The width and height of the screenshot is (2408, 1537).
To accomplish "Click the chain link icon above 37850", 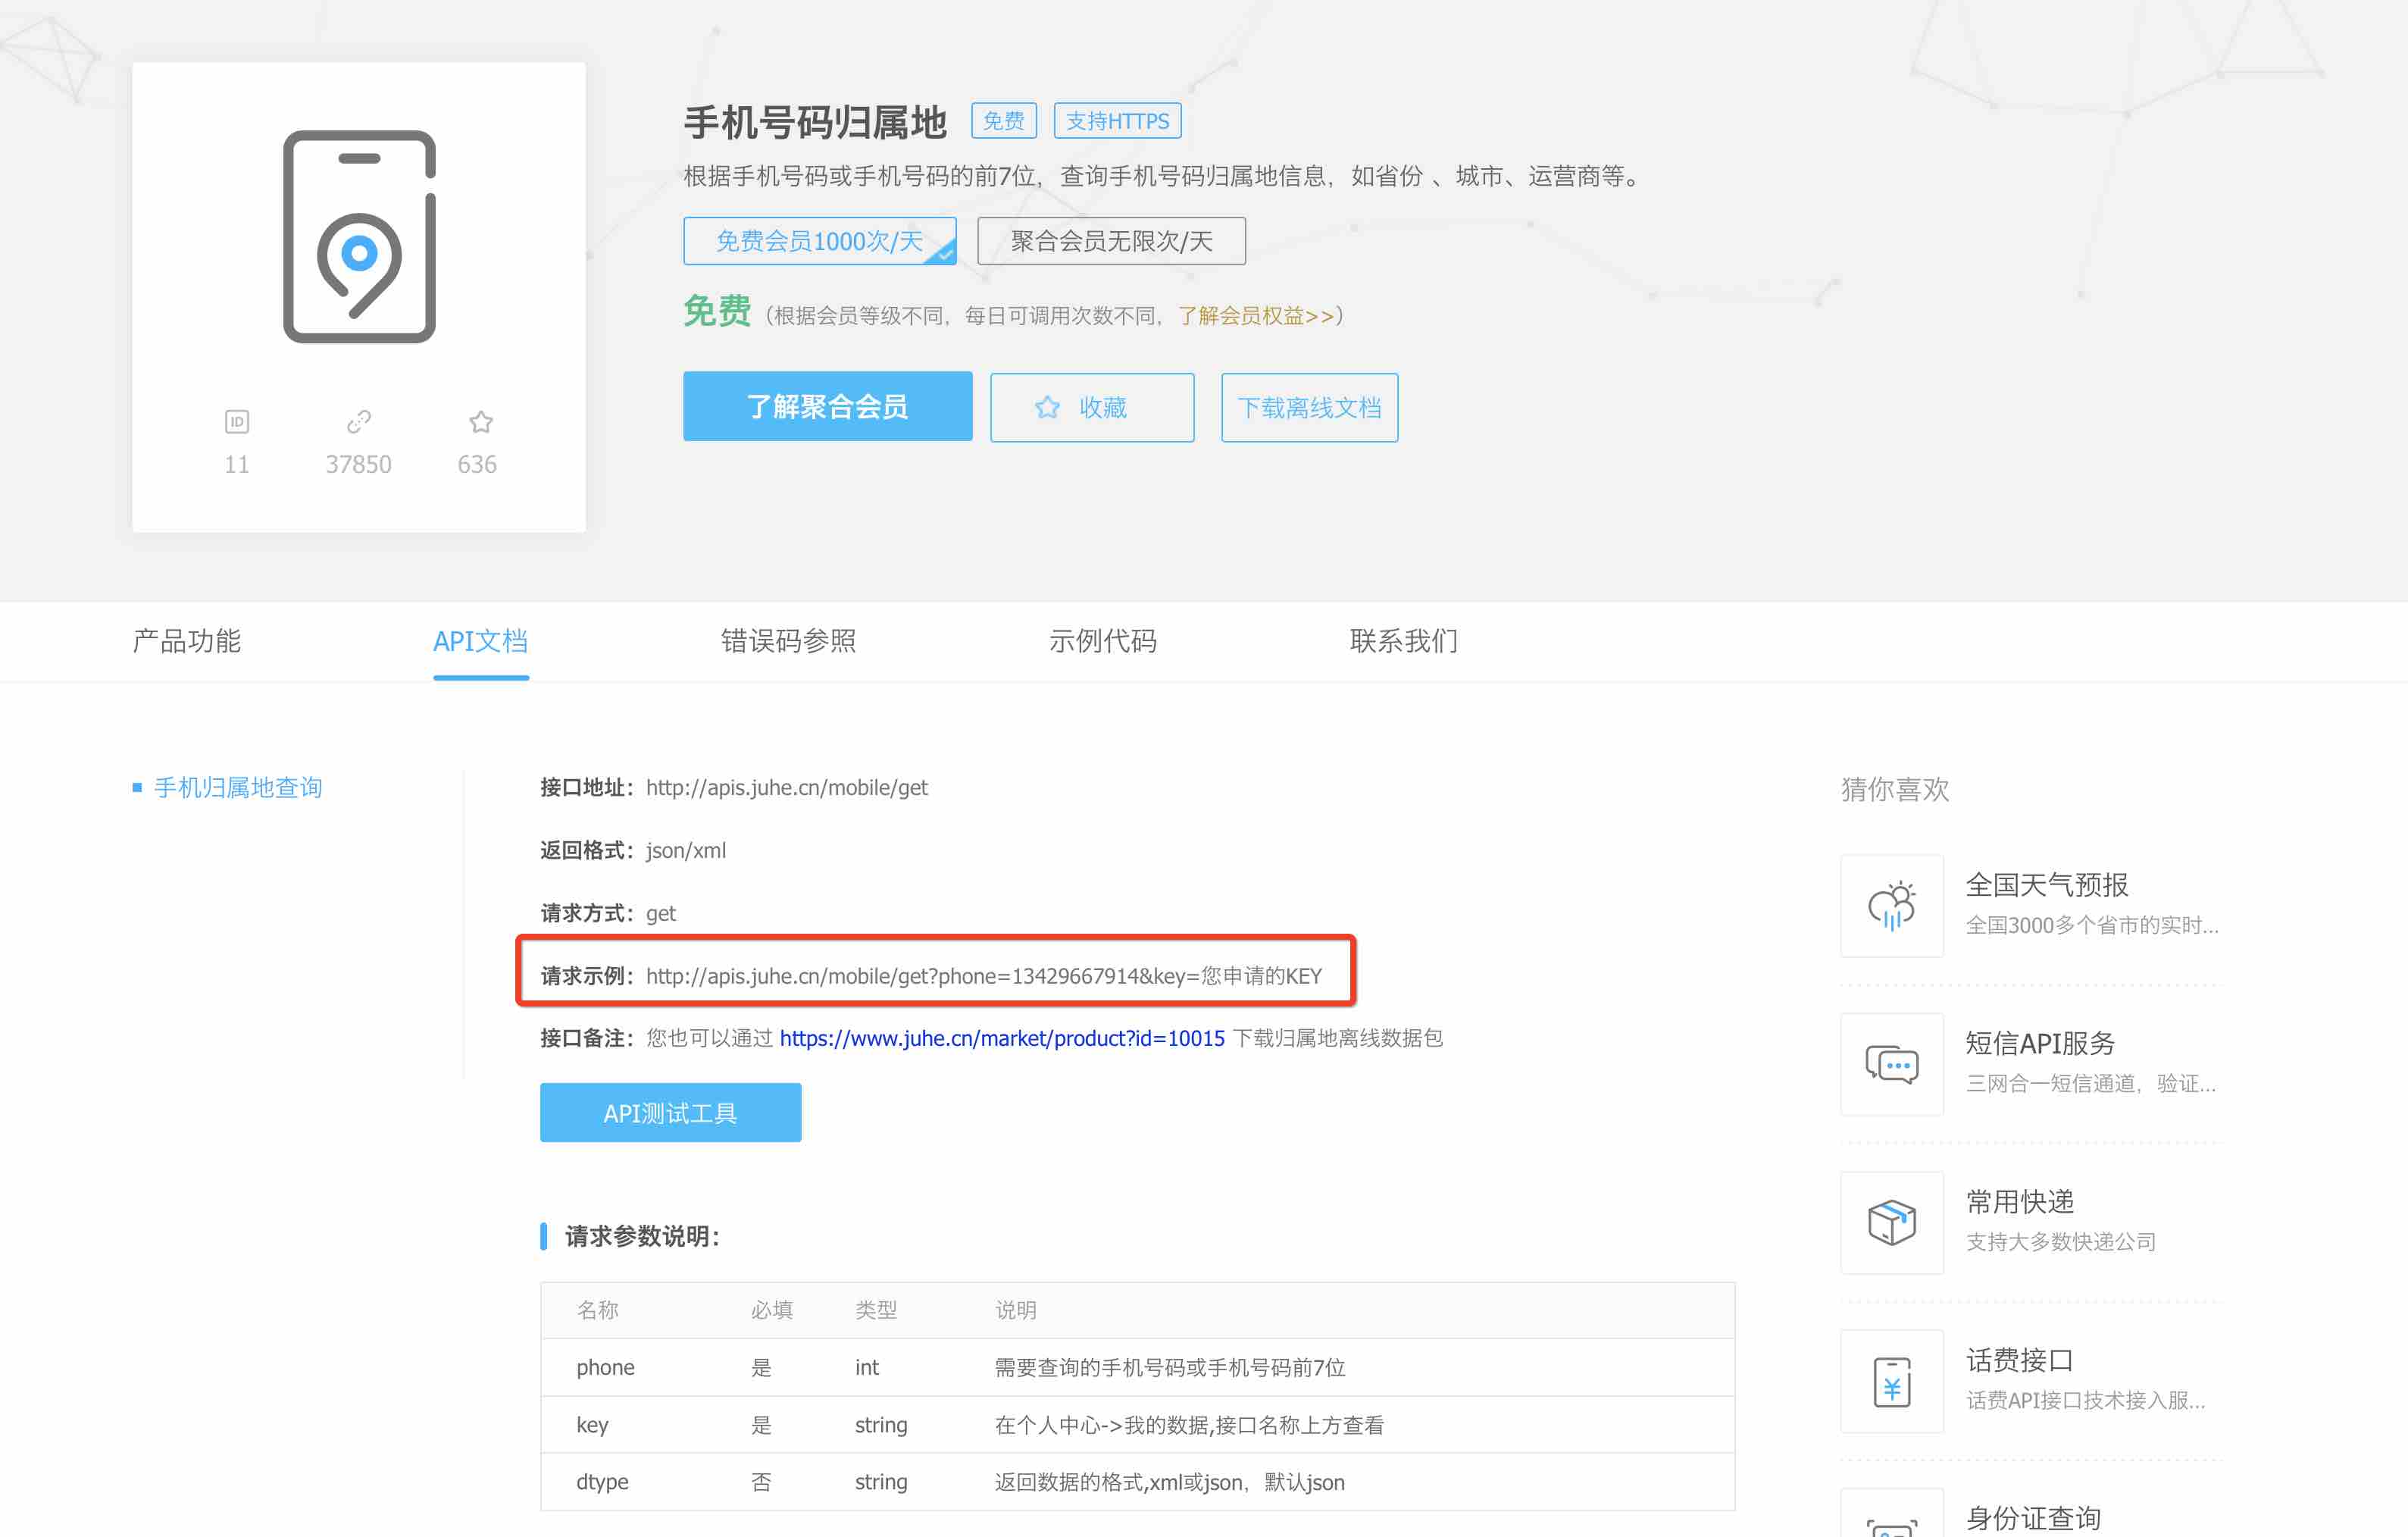I will (x=358, y=422).
